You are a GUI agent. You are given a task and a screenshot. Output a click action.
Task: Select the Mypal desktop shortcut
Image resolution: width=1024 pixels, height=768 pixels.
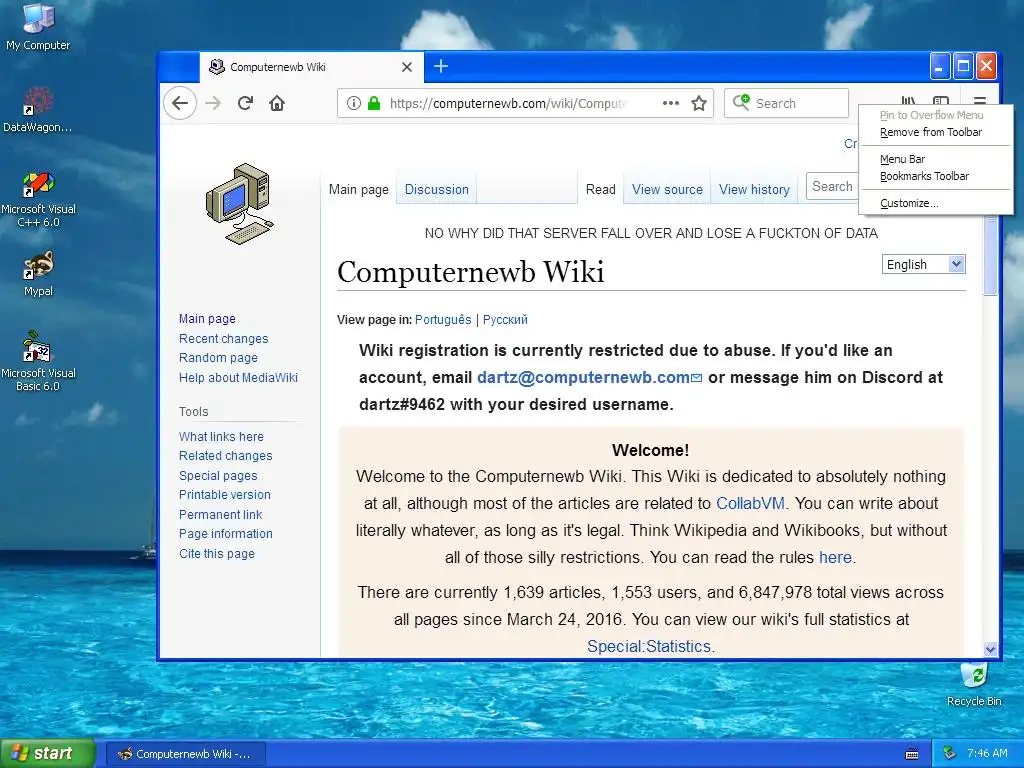pos(38,274)
